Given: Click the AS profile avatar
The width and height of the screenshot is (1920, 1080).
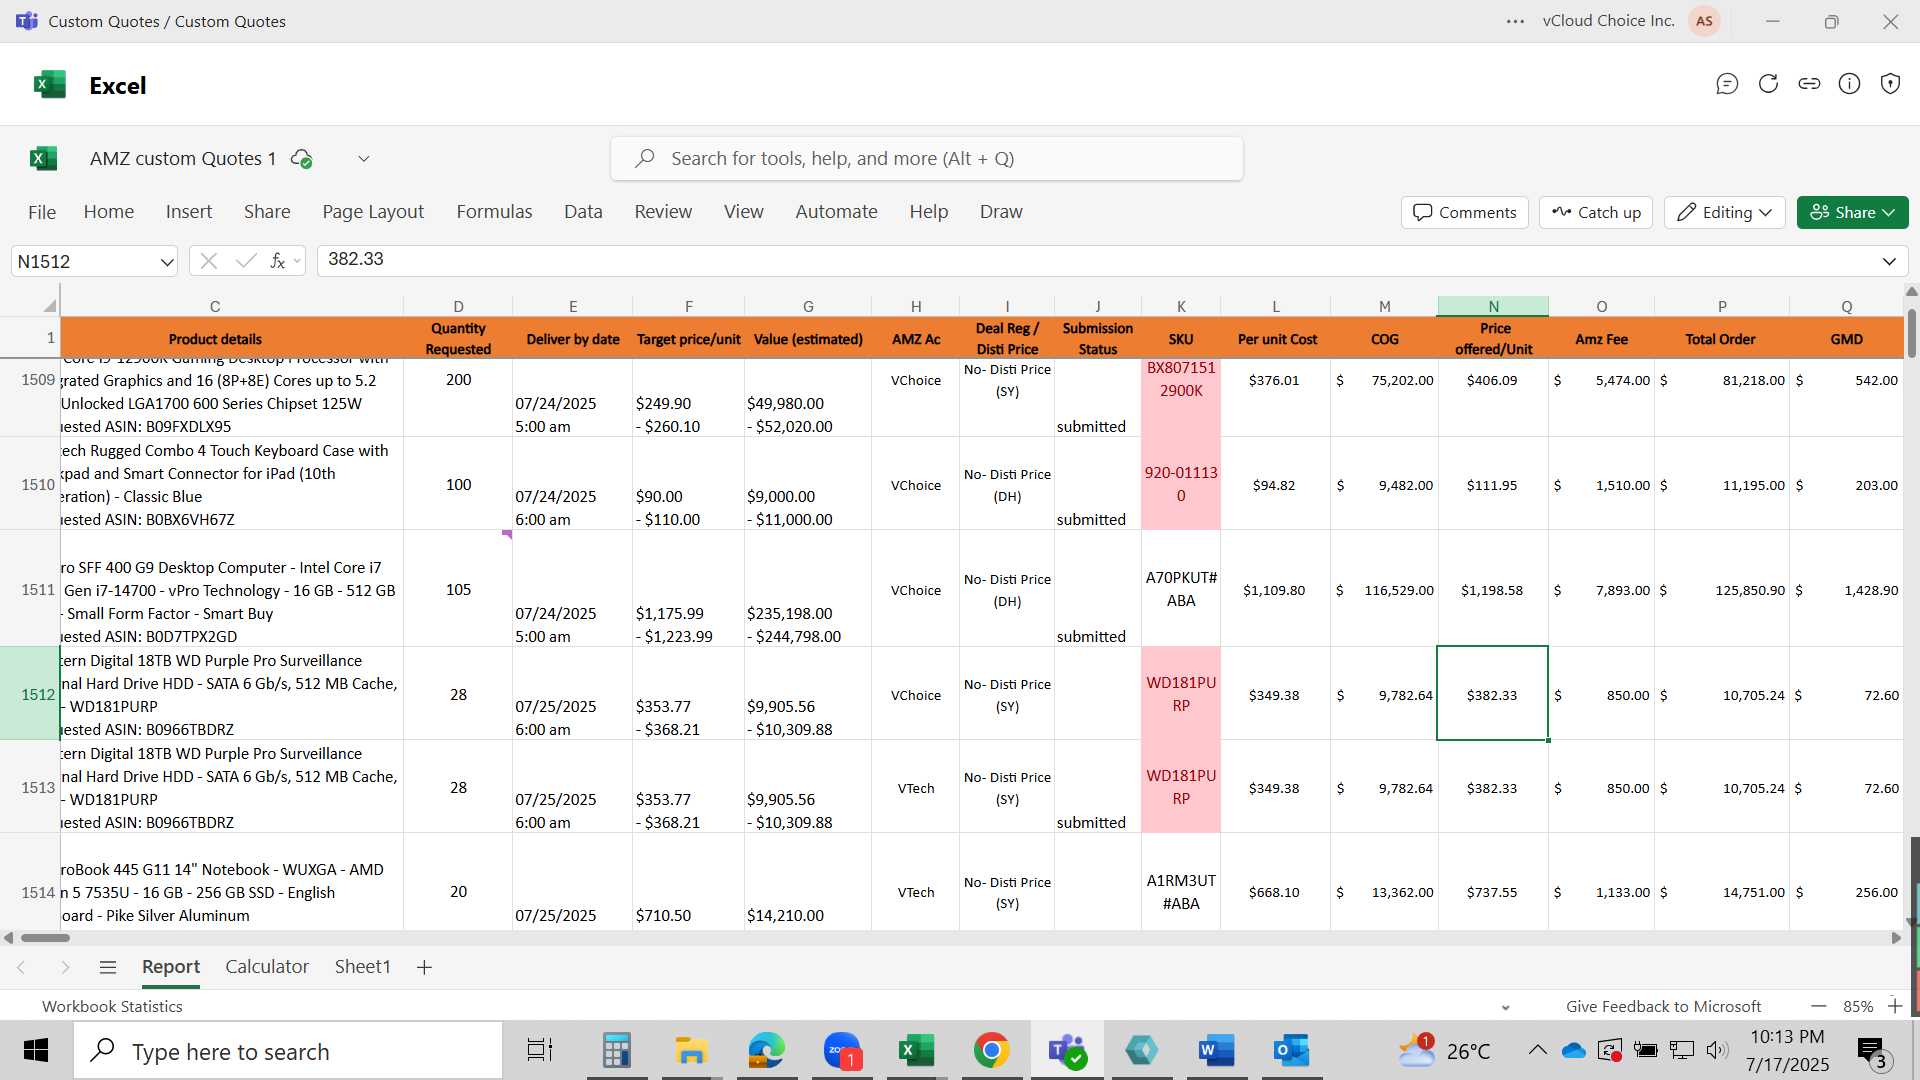Looking at the screenshot, I should click(1705, 21).
